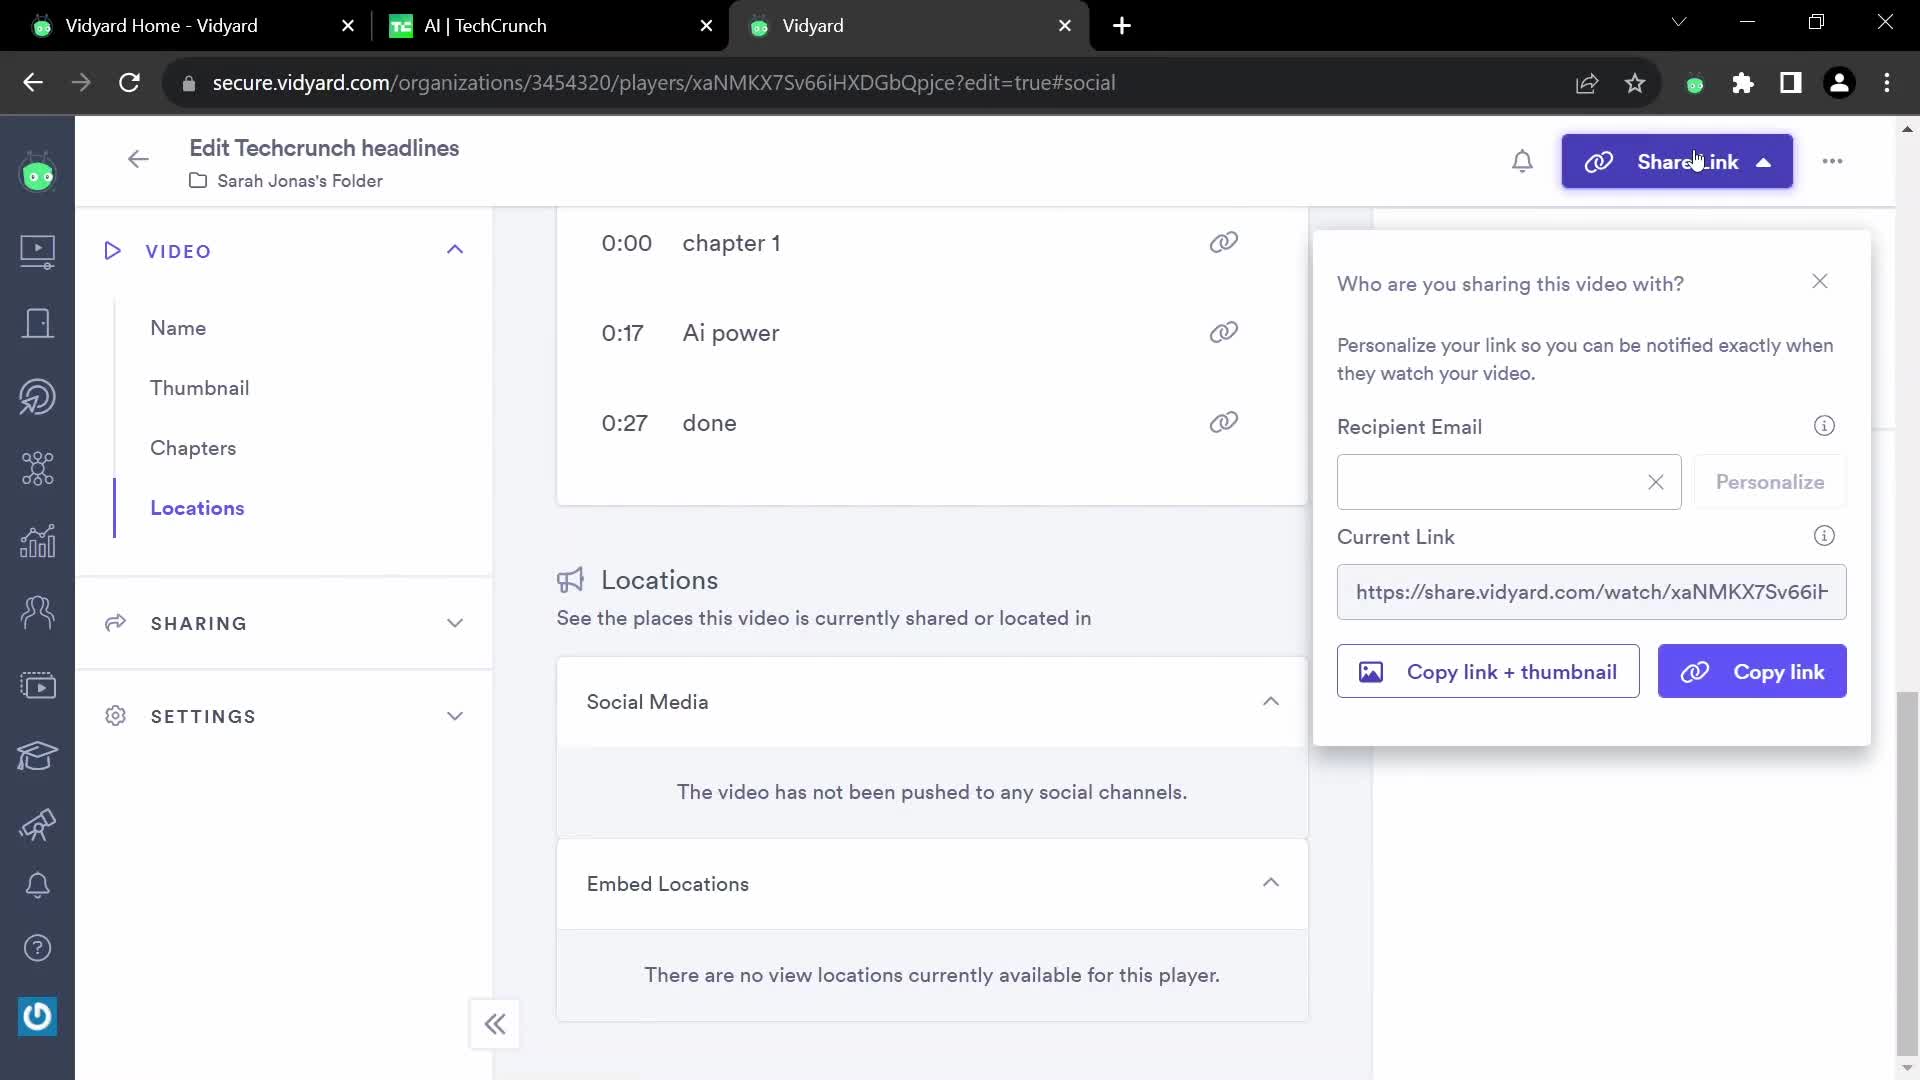Image resolution: width=1920 pixels, height=1080 pixels.
Task: Click the Copy link button
Action: click(x=1752, y=672)
